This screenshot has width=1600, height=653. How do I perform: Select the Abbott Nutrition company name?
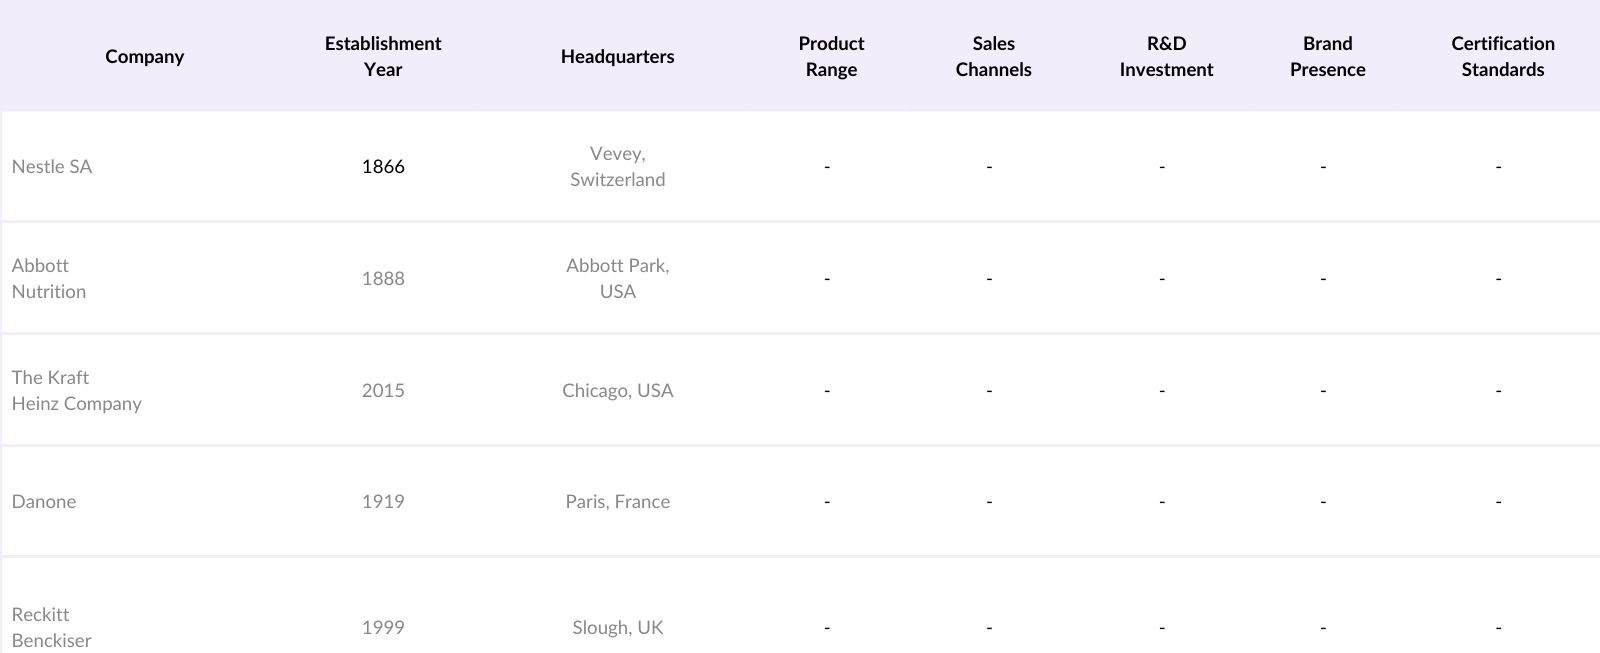coord(49,278)
